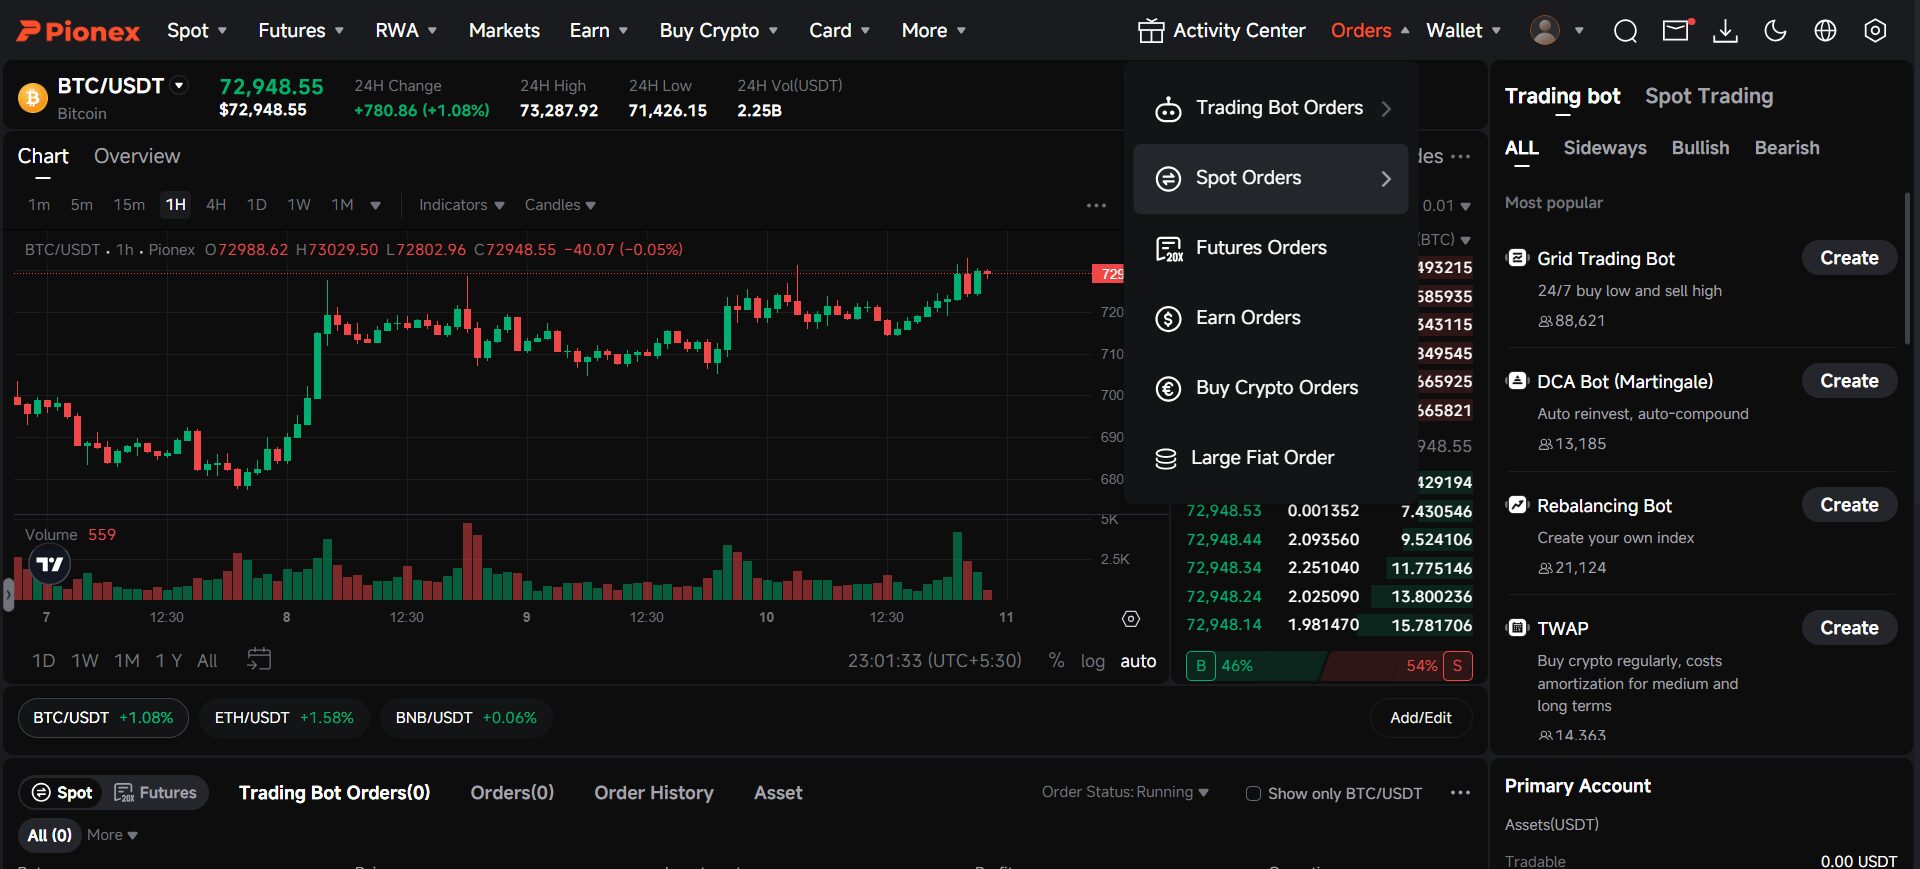
Task: Click the TradingView logo on chart
Action: coord(50,565)
